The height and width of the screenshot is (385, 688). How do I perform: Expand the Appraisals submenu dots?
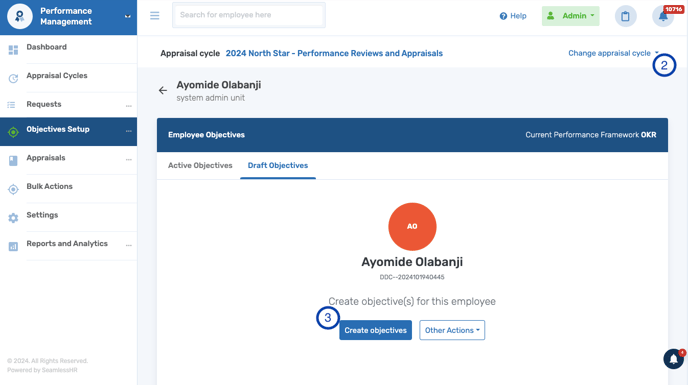tap(129, 159)
